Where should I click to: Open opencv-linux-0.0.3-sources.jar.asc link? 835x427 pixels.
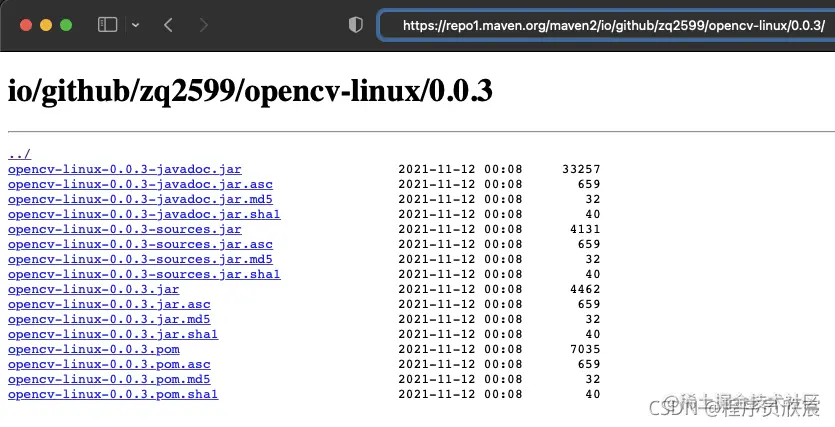(x=140, y=244)
